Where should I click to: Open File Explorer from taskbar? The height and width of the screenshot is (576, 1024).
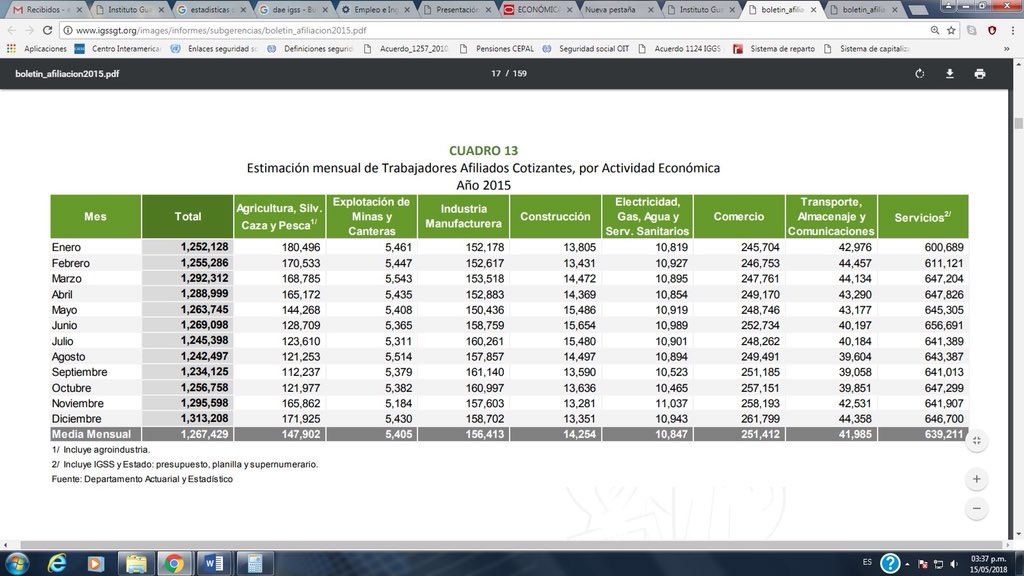(x=136, y=563)
